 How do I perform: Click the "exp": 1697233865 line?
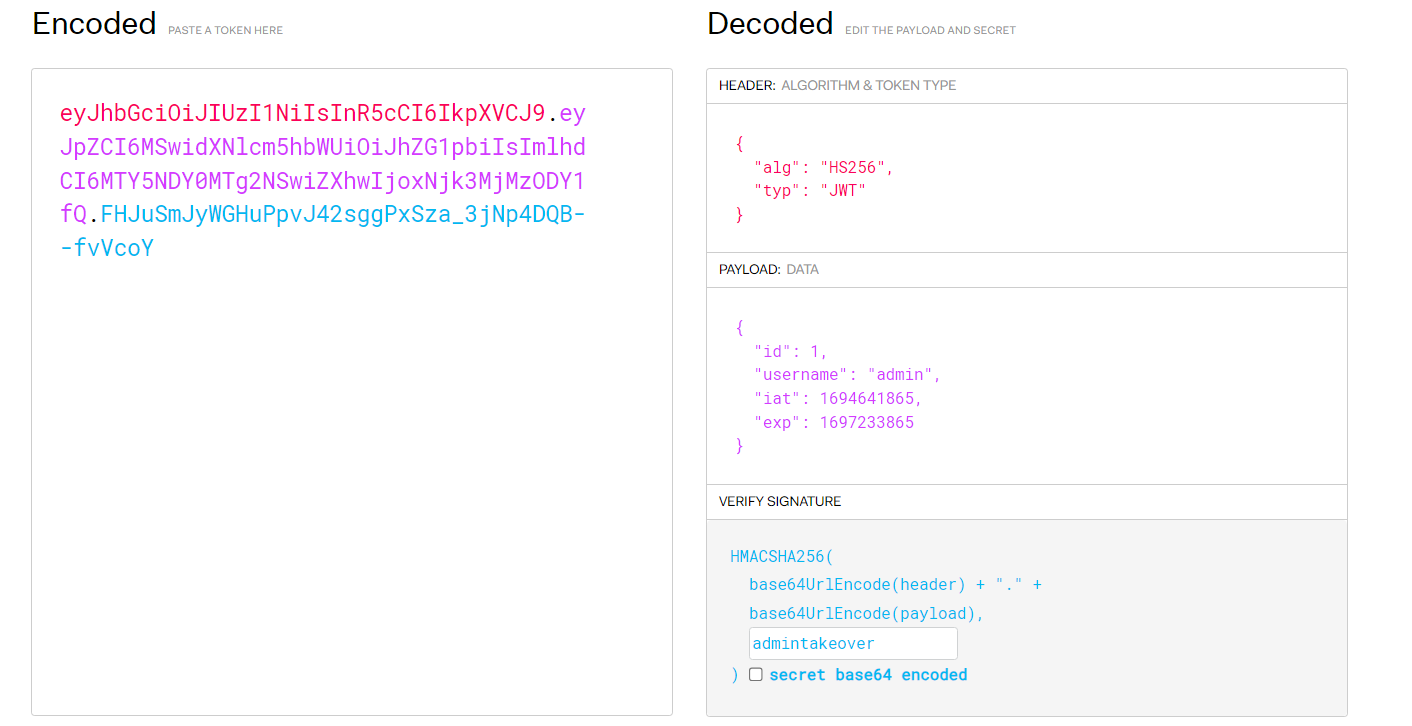[834, 423]
